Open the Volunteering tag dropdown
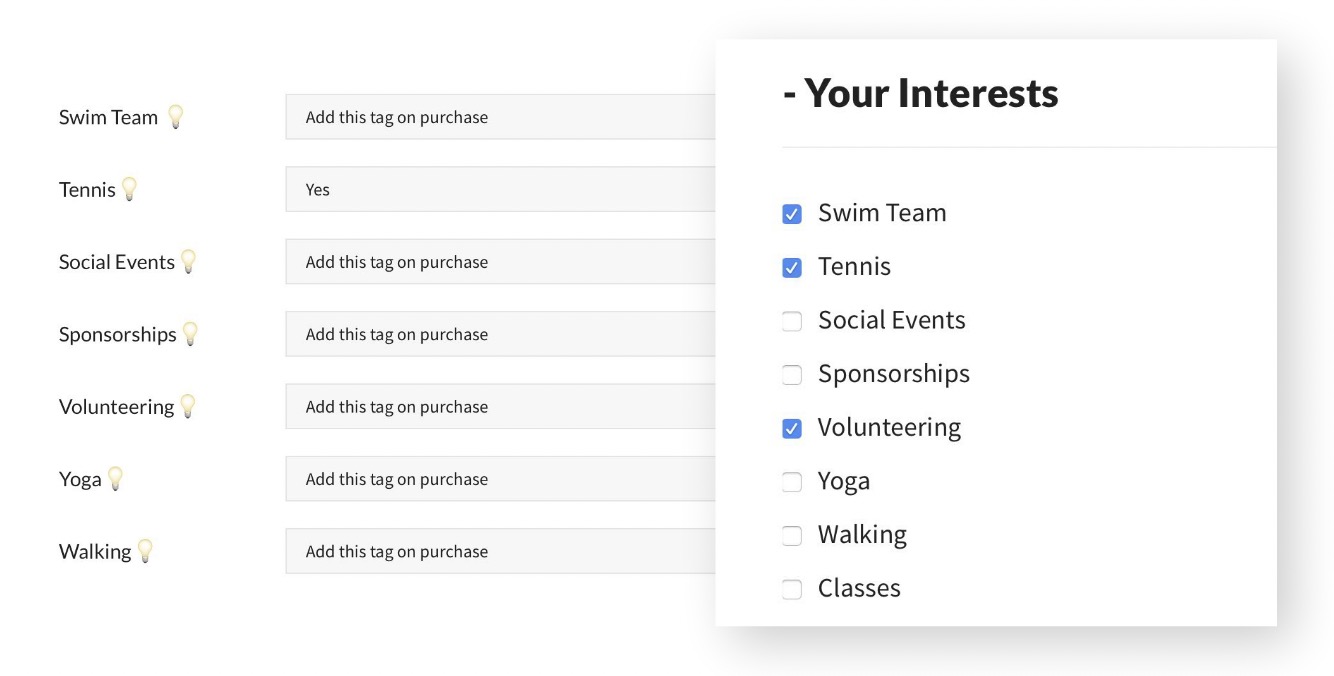 pyautogui.click(x=500, y=407)
